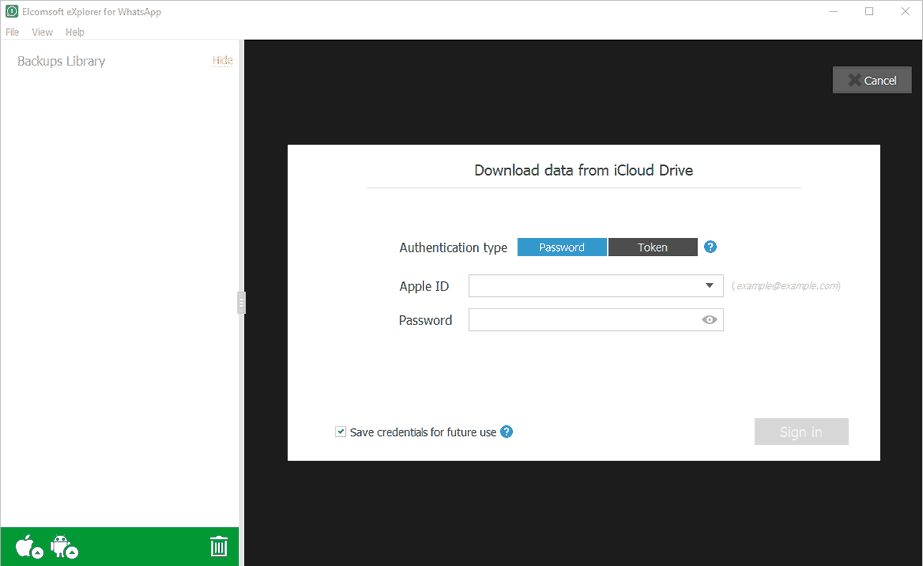923x566 pixels.
Task: Click help icon beside Save credentials
Action: click(x=507, y=432)
